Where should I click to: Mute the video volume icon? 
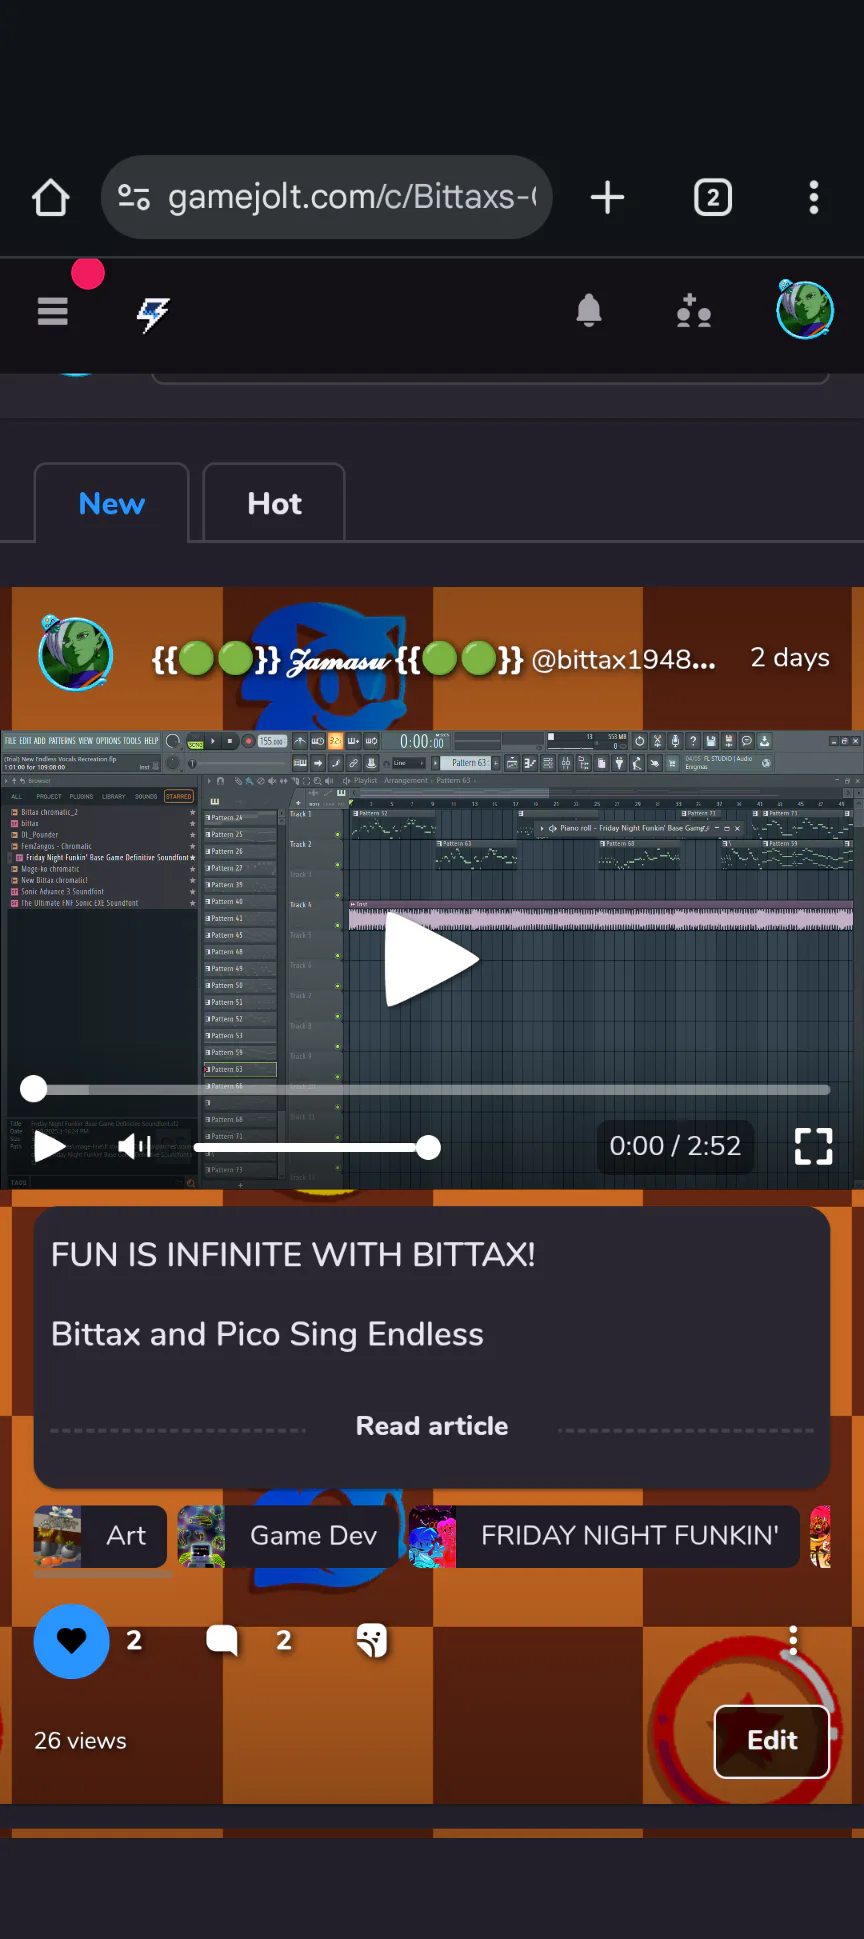(x=135, y=1146)
